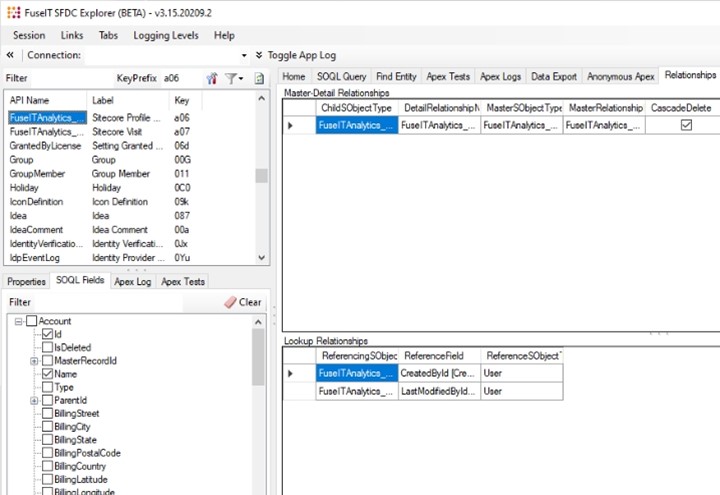Click the funnel filter icon
This screenshot has width=720, height=495.
click(x=231, y=79)
